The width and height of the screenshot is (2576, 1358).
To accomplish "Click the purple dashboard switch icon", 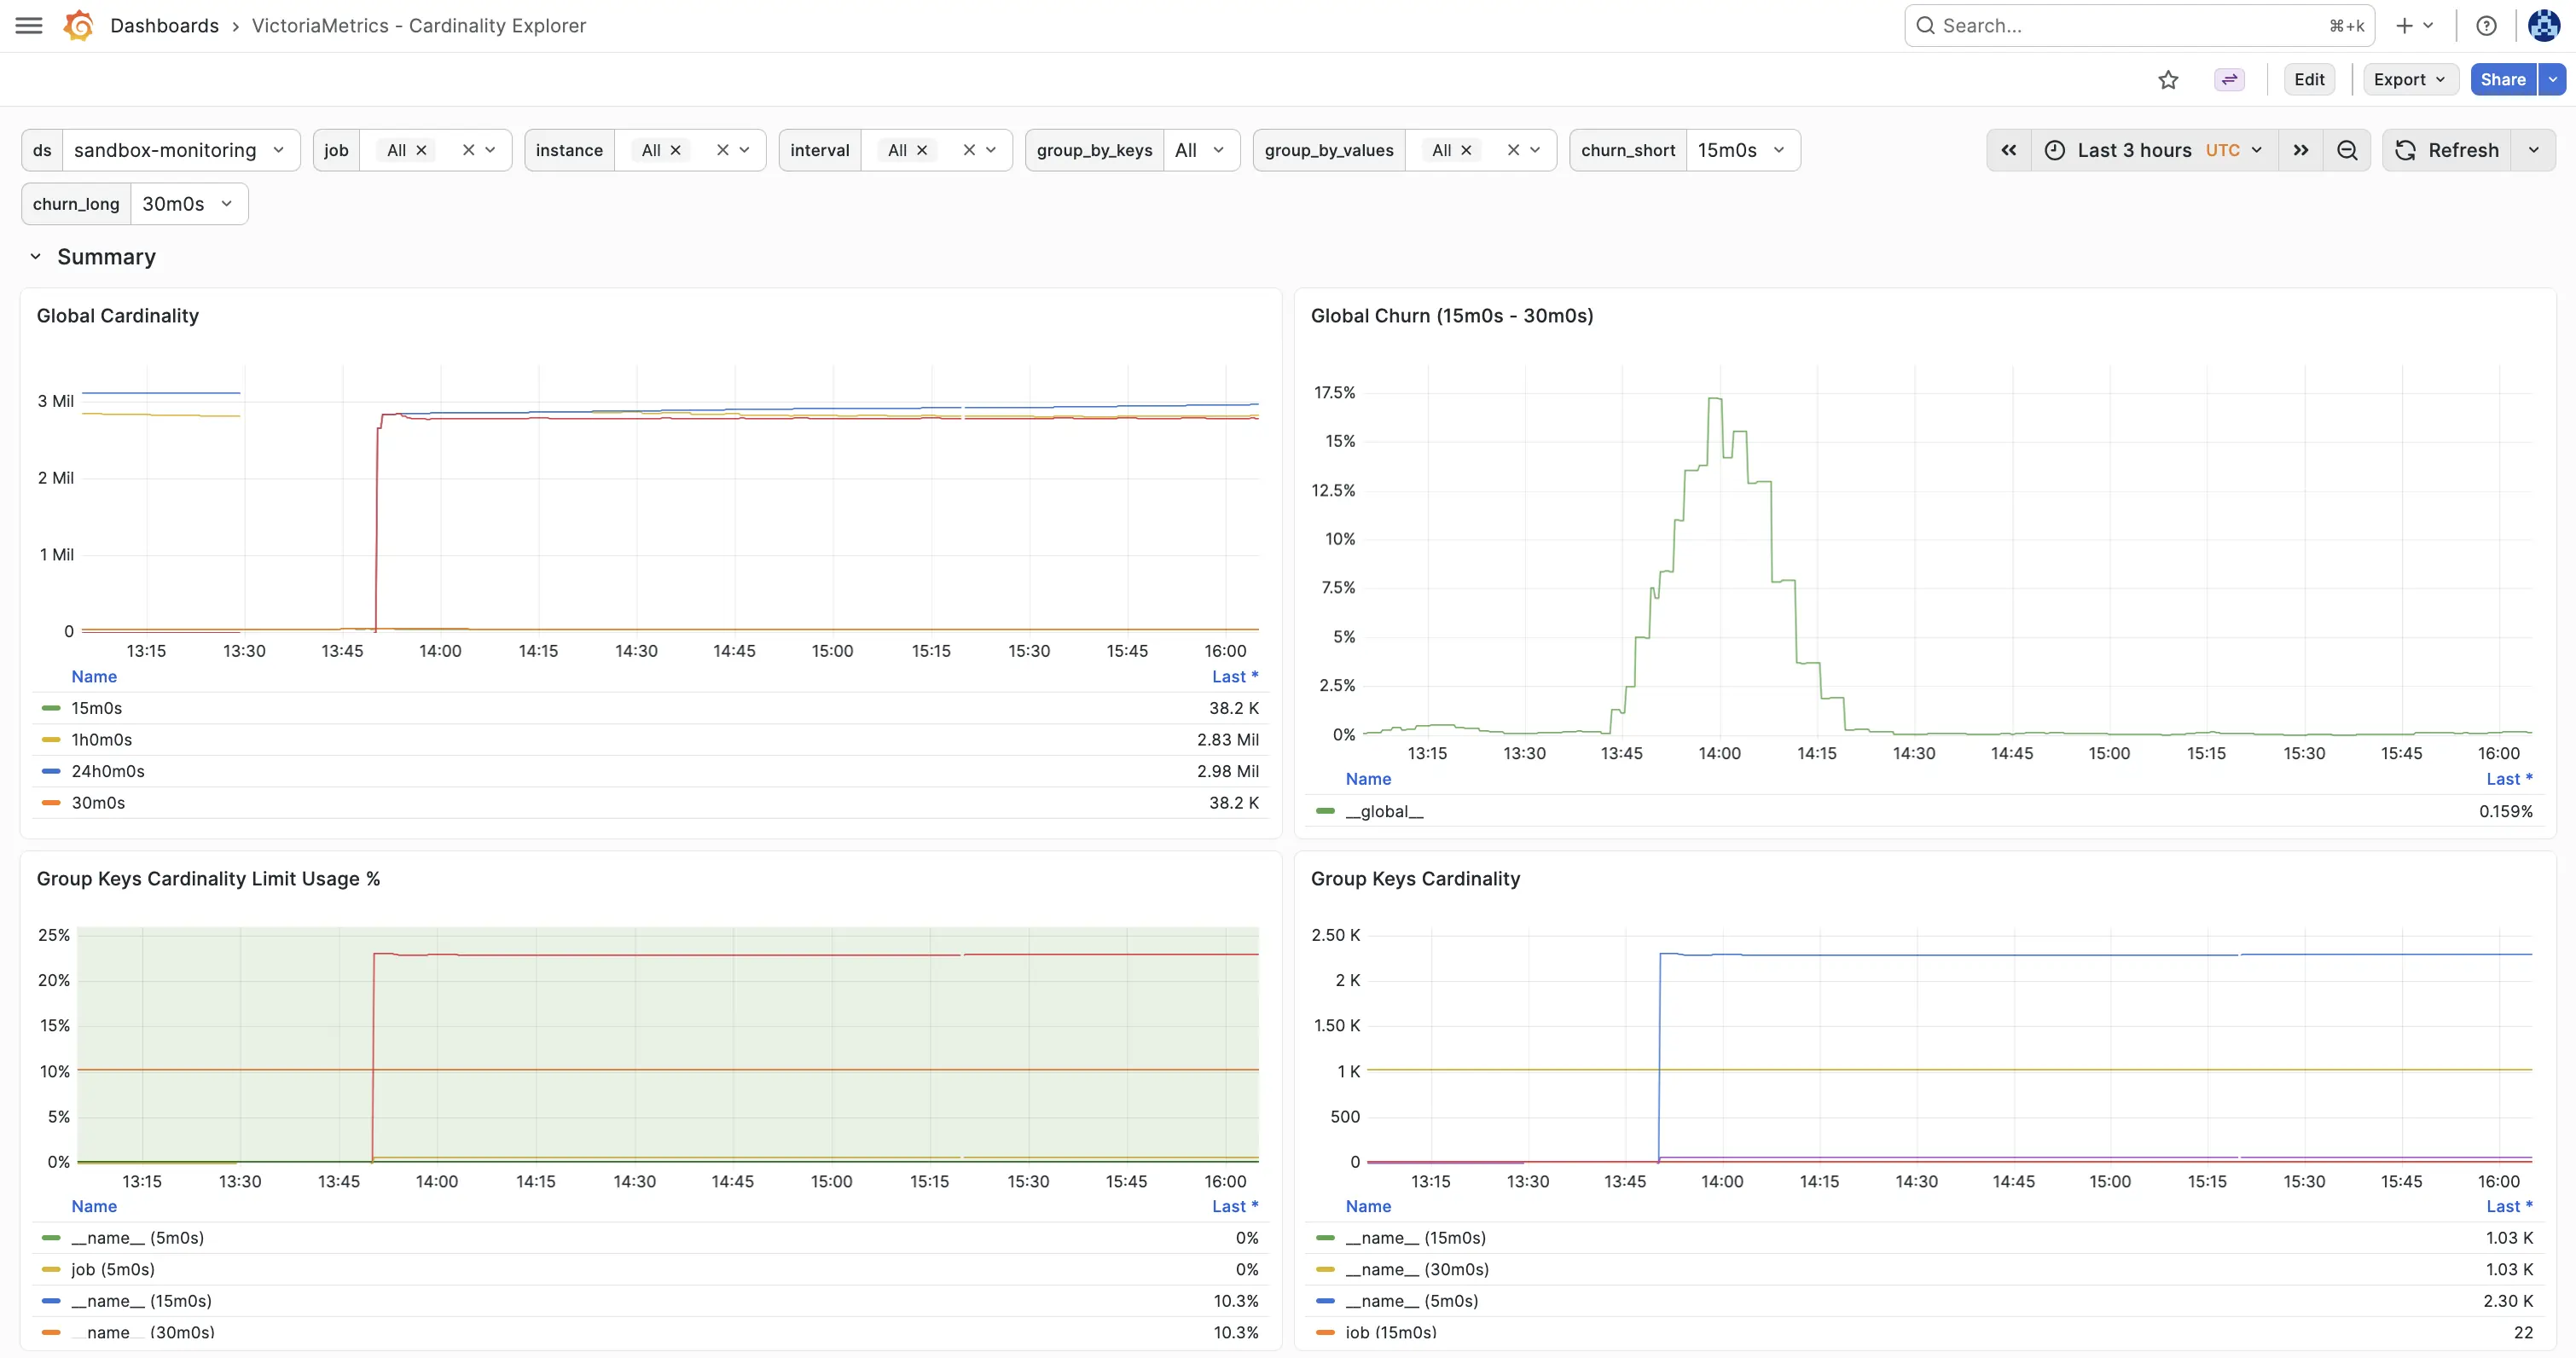I will pyautogui.click(x=2229, y=80).
